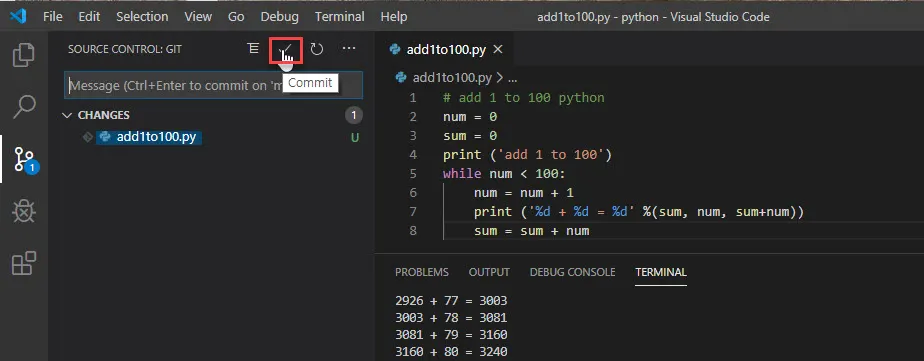Switch to the PROBLEMS panel tab
This screenshot has height=361, width=924.
[421, 272]
